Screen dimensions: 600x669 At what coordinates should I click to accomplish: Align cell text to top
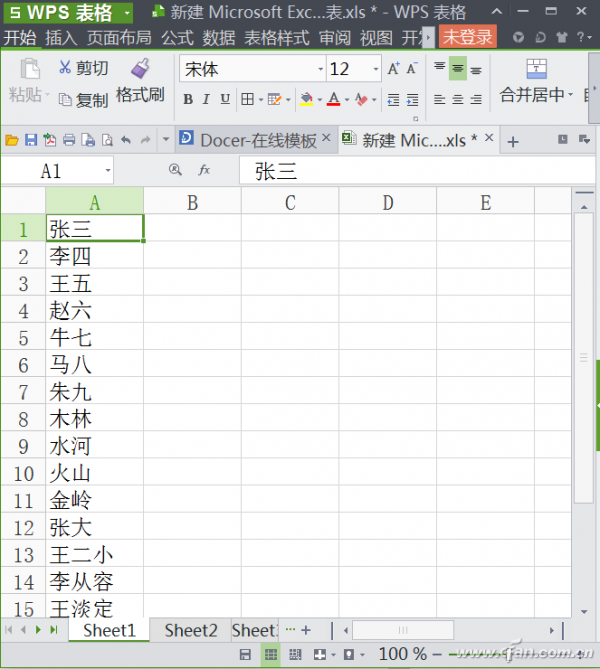tap(440, 67)
